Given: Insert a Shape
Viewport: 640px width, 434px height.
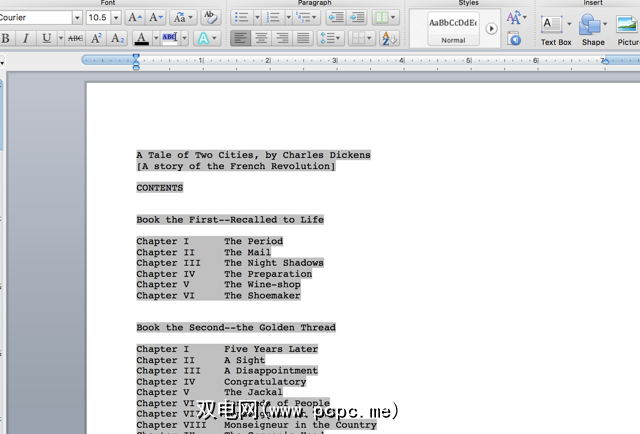Looking at the screenshot, I should click(590, 29).
